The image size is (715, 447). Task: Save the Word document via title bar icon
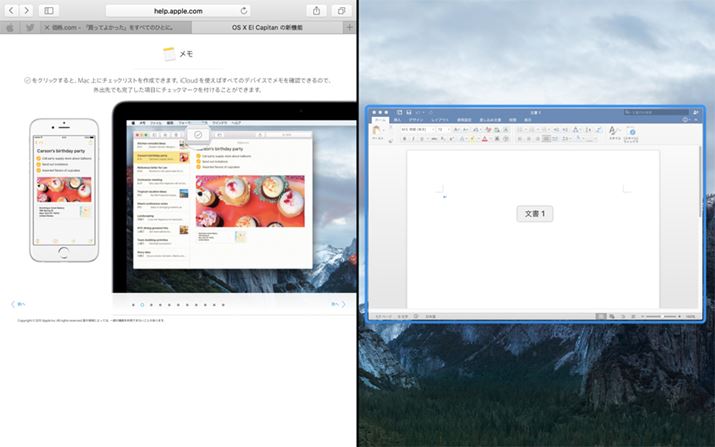(409, 112)
